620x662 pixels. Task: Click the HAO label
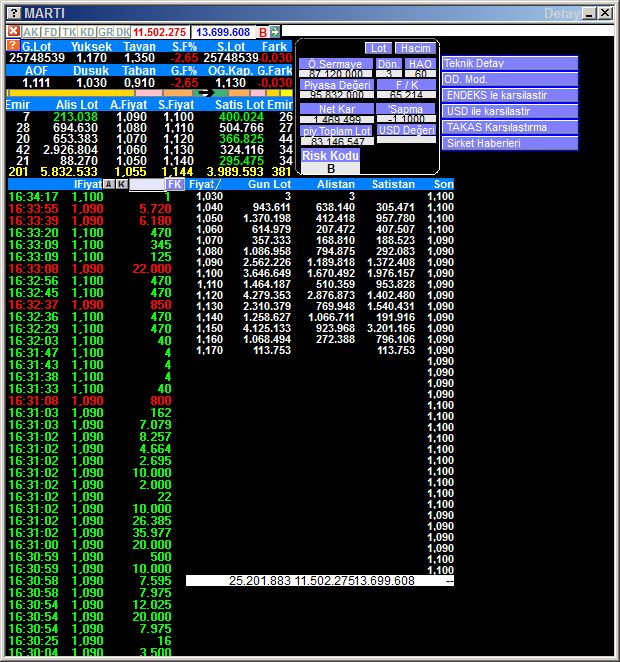coord(420,64)
